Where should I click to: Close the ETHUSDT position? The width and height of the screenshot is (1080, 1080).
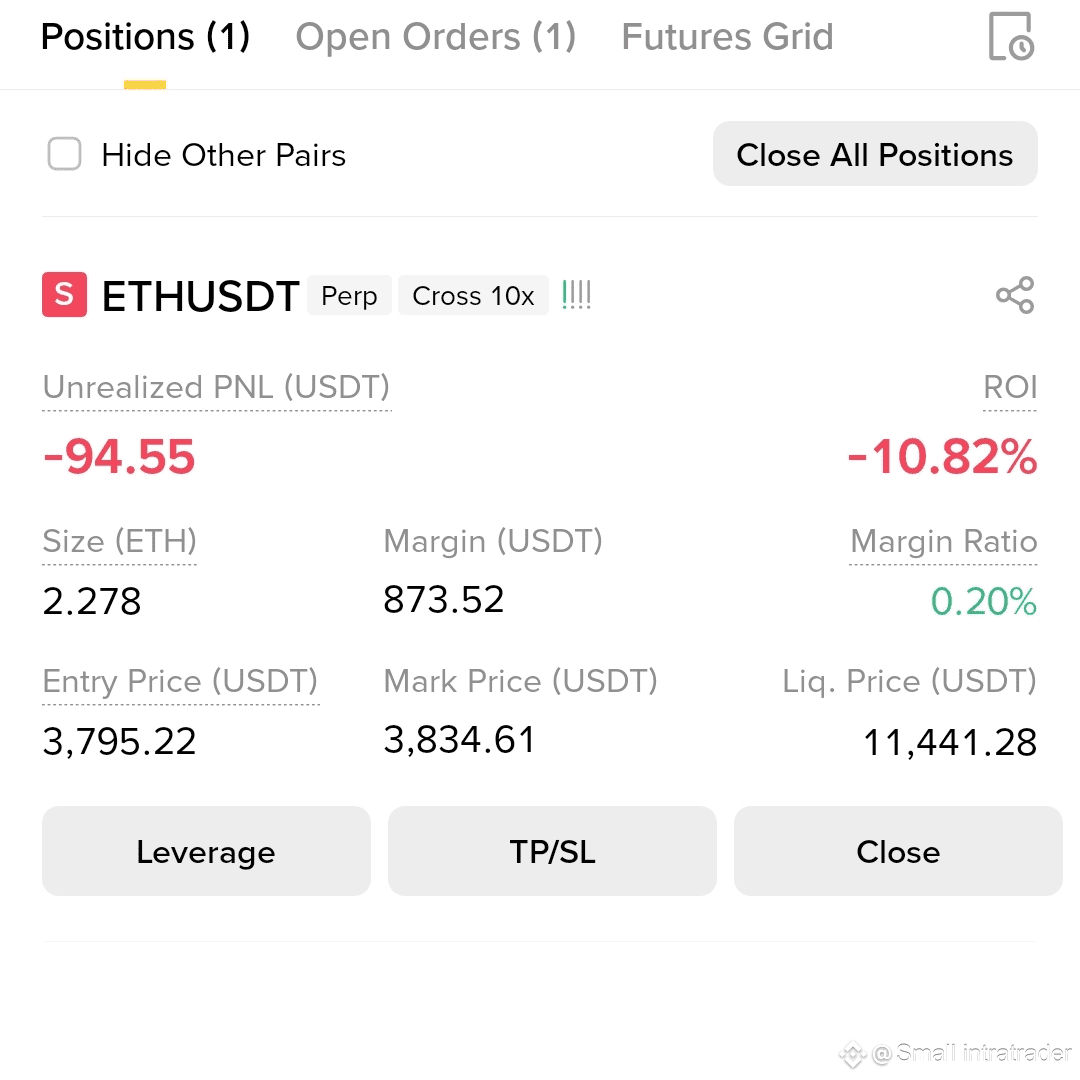point(898,851)
